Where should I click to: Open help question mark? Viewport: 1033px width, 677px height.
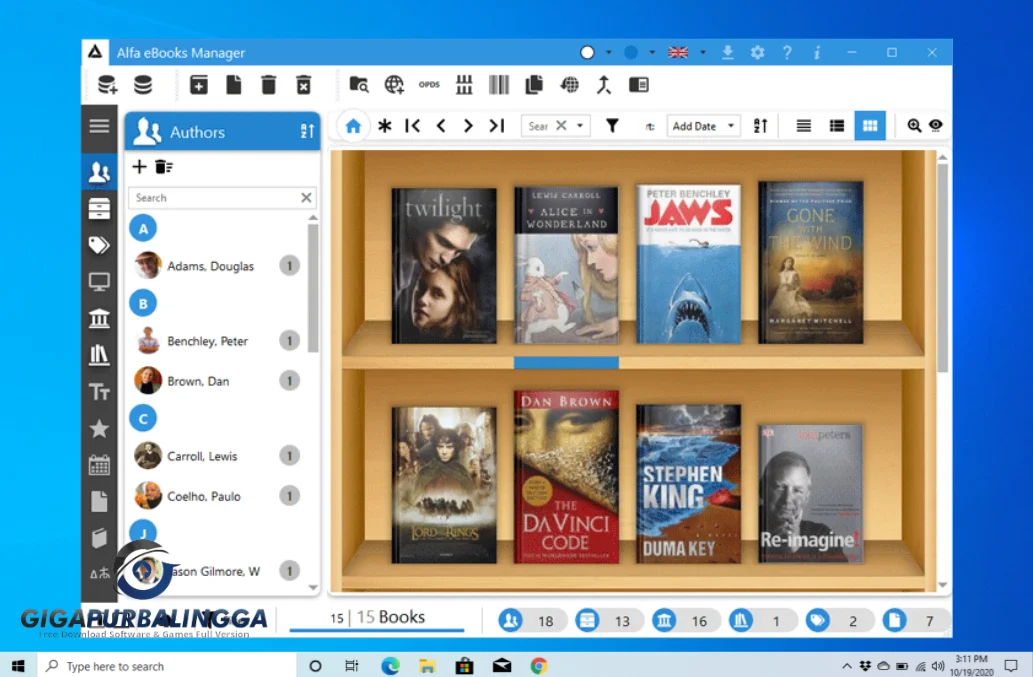787,52
